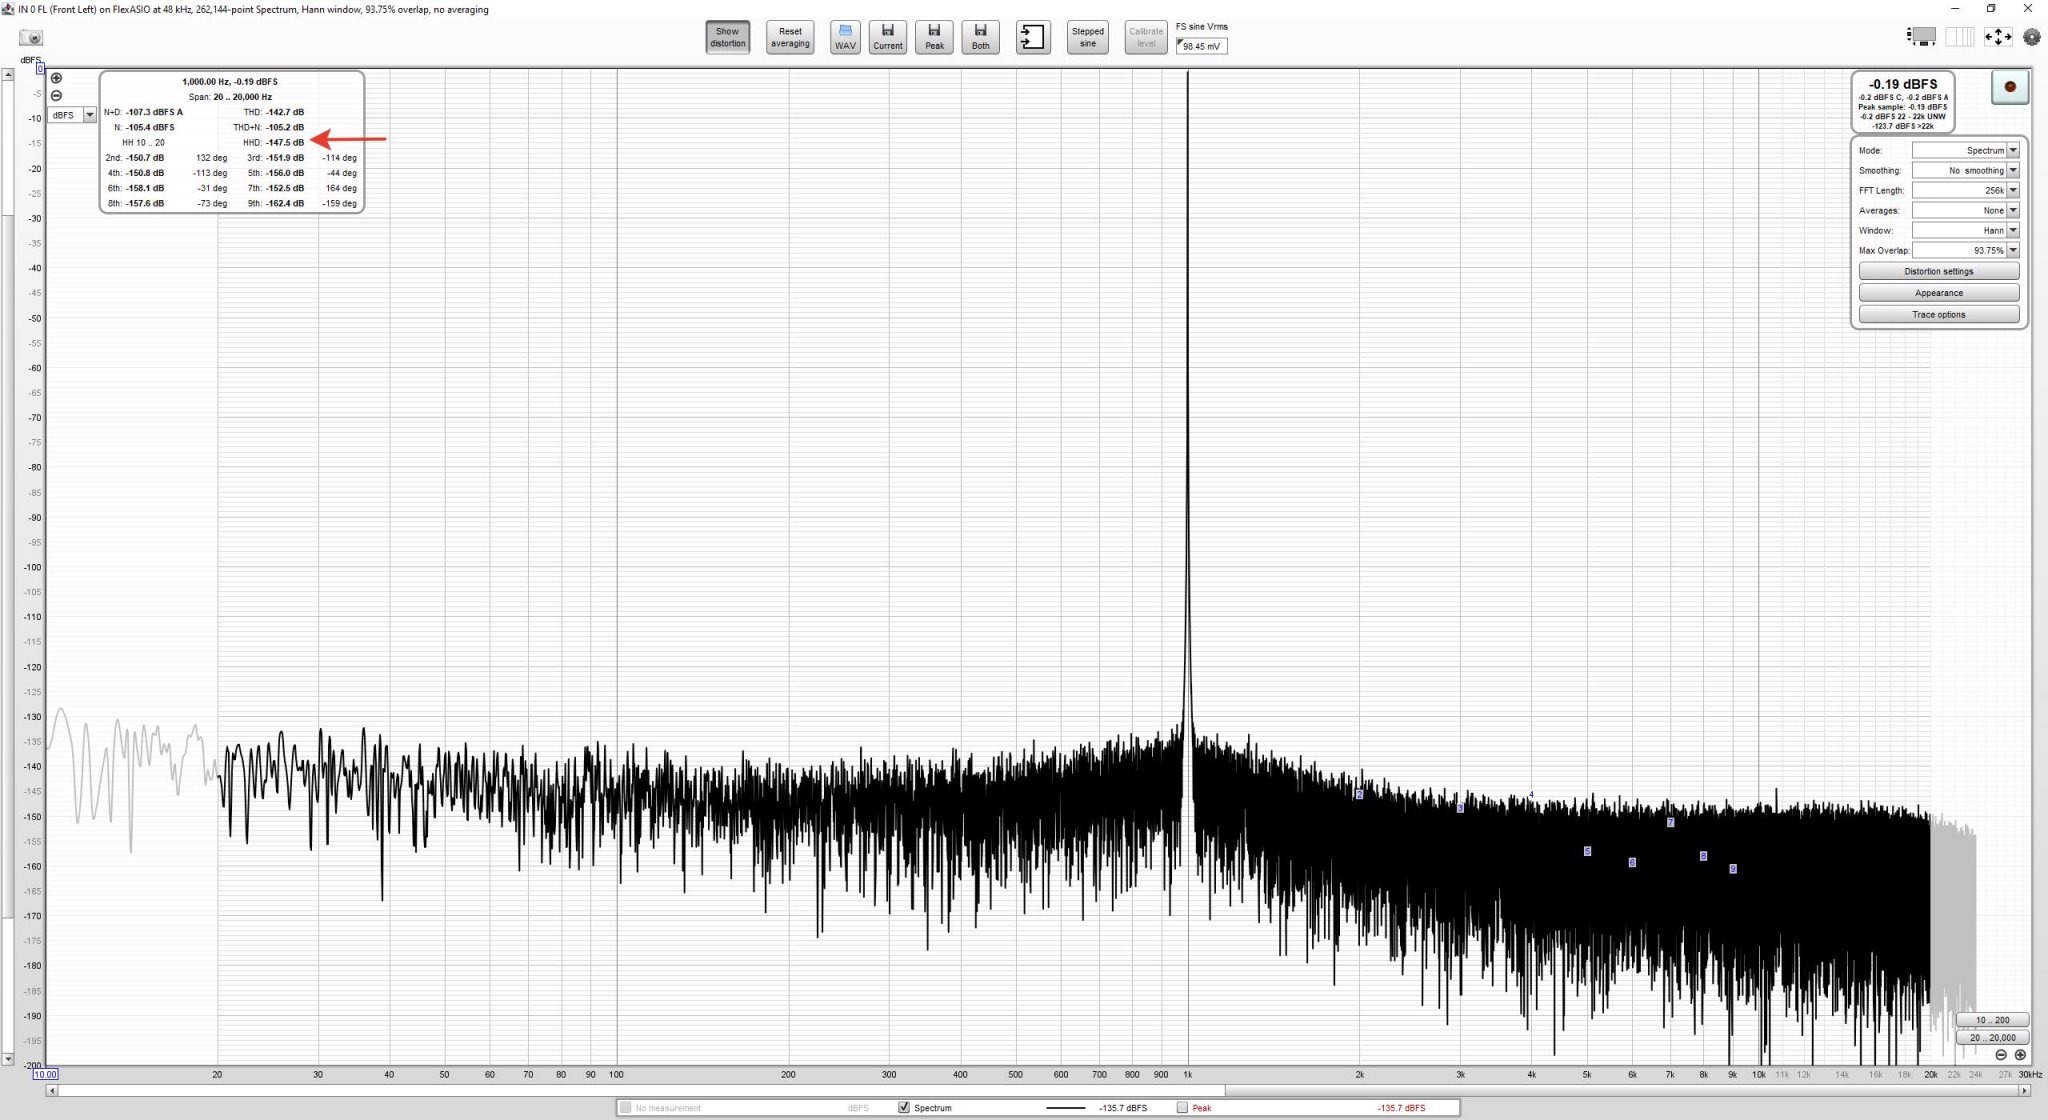The image size is (2048, 1120).
Task: Click the Peak sample -0.19 dBFS text
Action: [x=1902, y=107]
